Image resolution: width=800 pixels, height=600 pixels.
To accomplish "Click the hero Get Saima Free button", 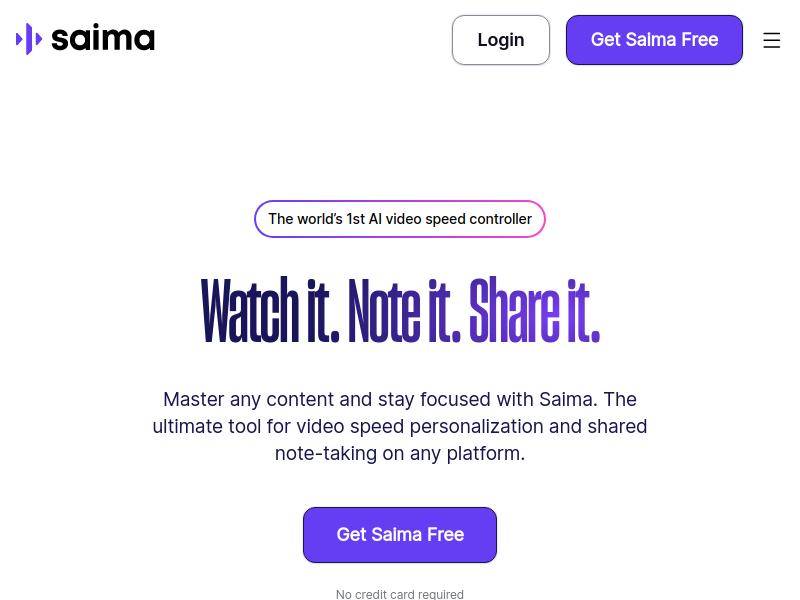I will click(400, 535).
